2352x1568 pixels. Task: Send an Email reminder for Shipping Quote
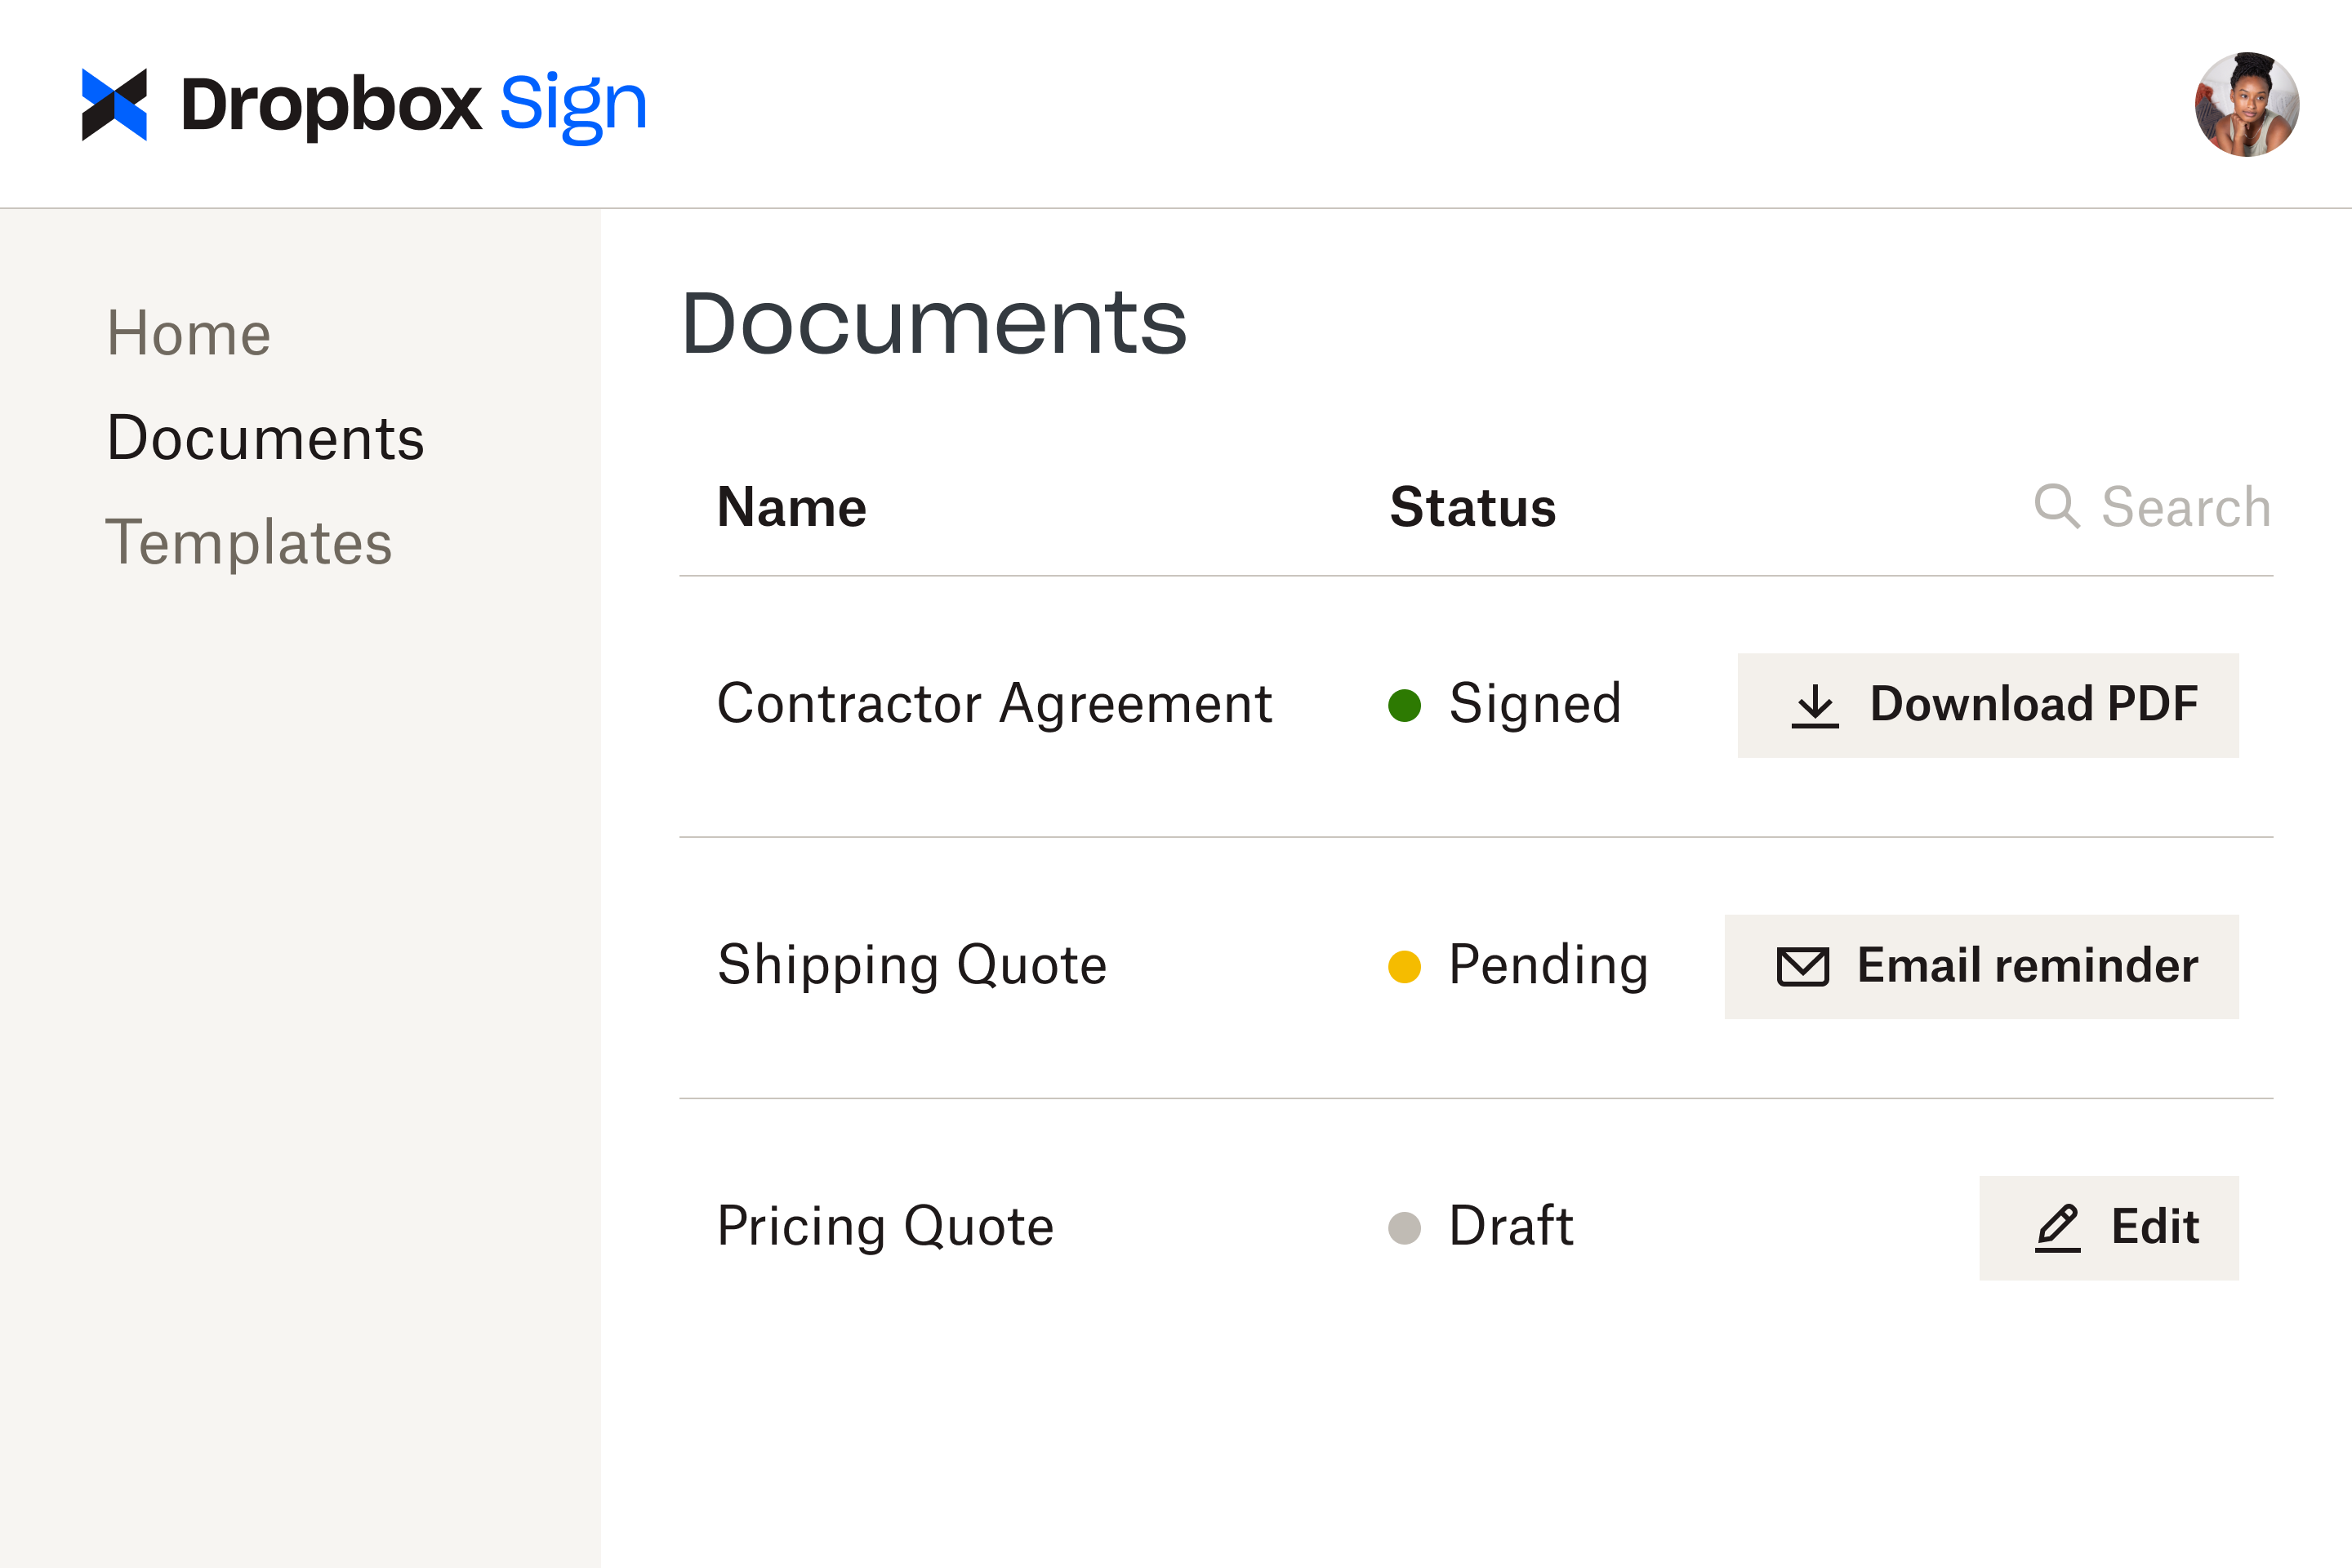click(x=1981, y=966)
